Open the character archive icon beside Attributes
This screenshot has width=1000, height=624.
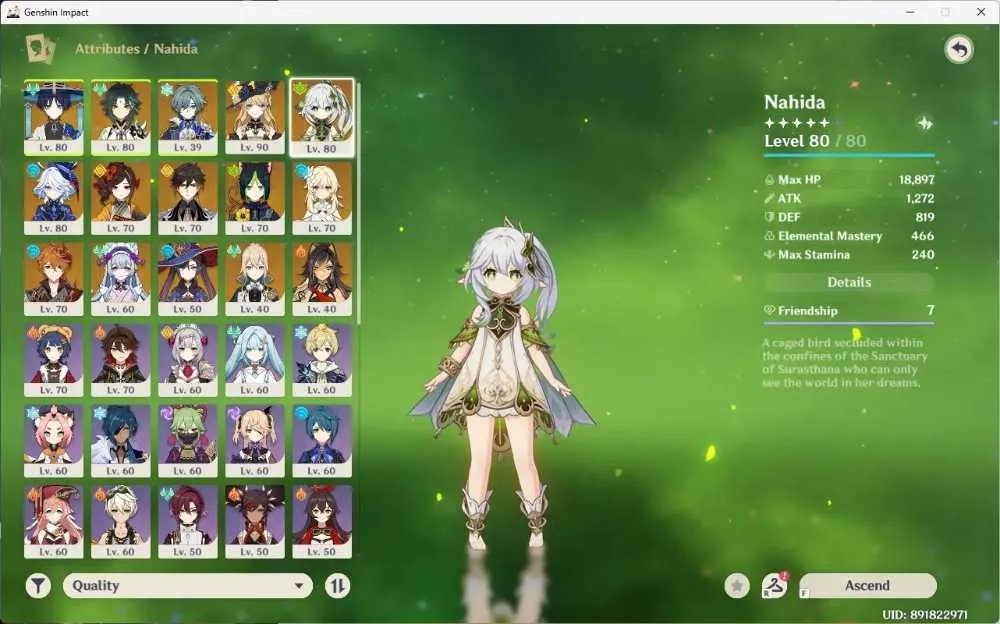pos(40,48)
